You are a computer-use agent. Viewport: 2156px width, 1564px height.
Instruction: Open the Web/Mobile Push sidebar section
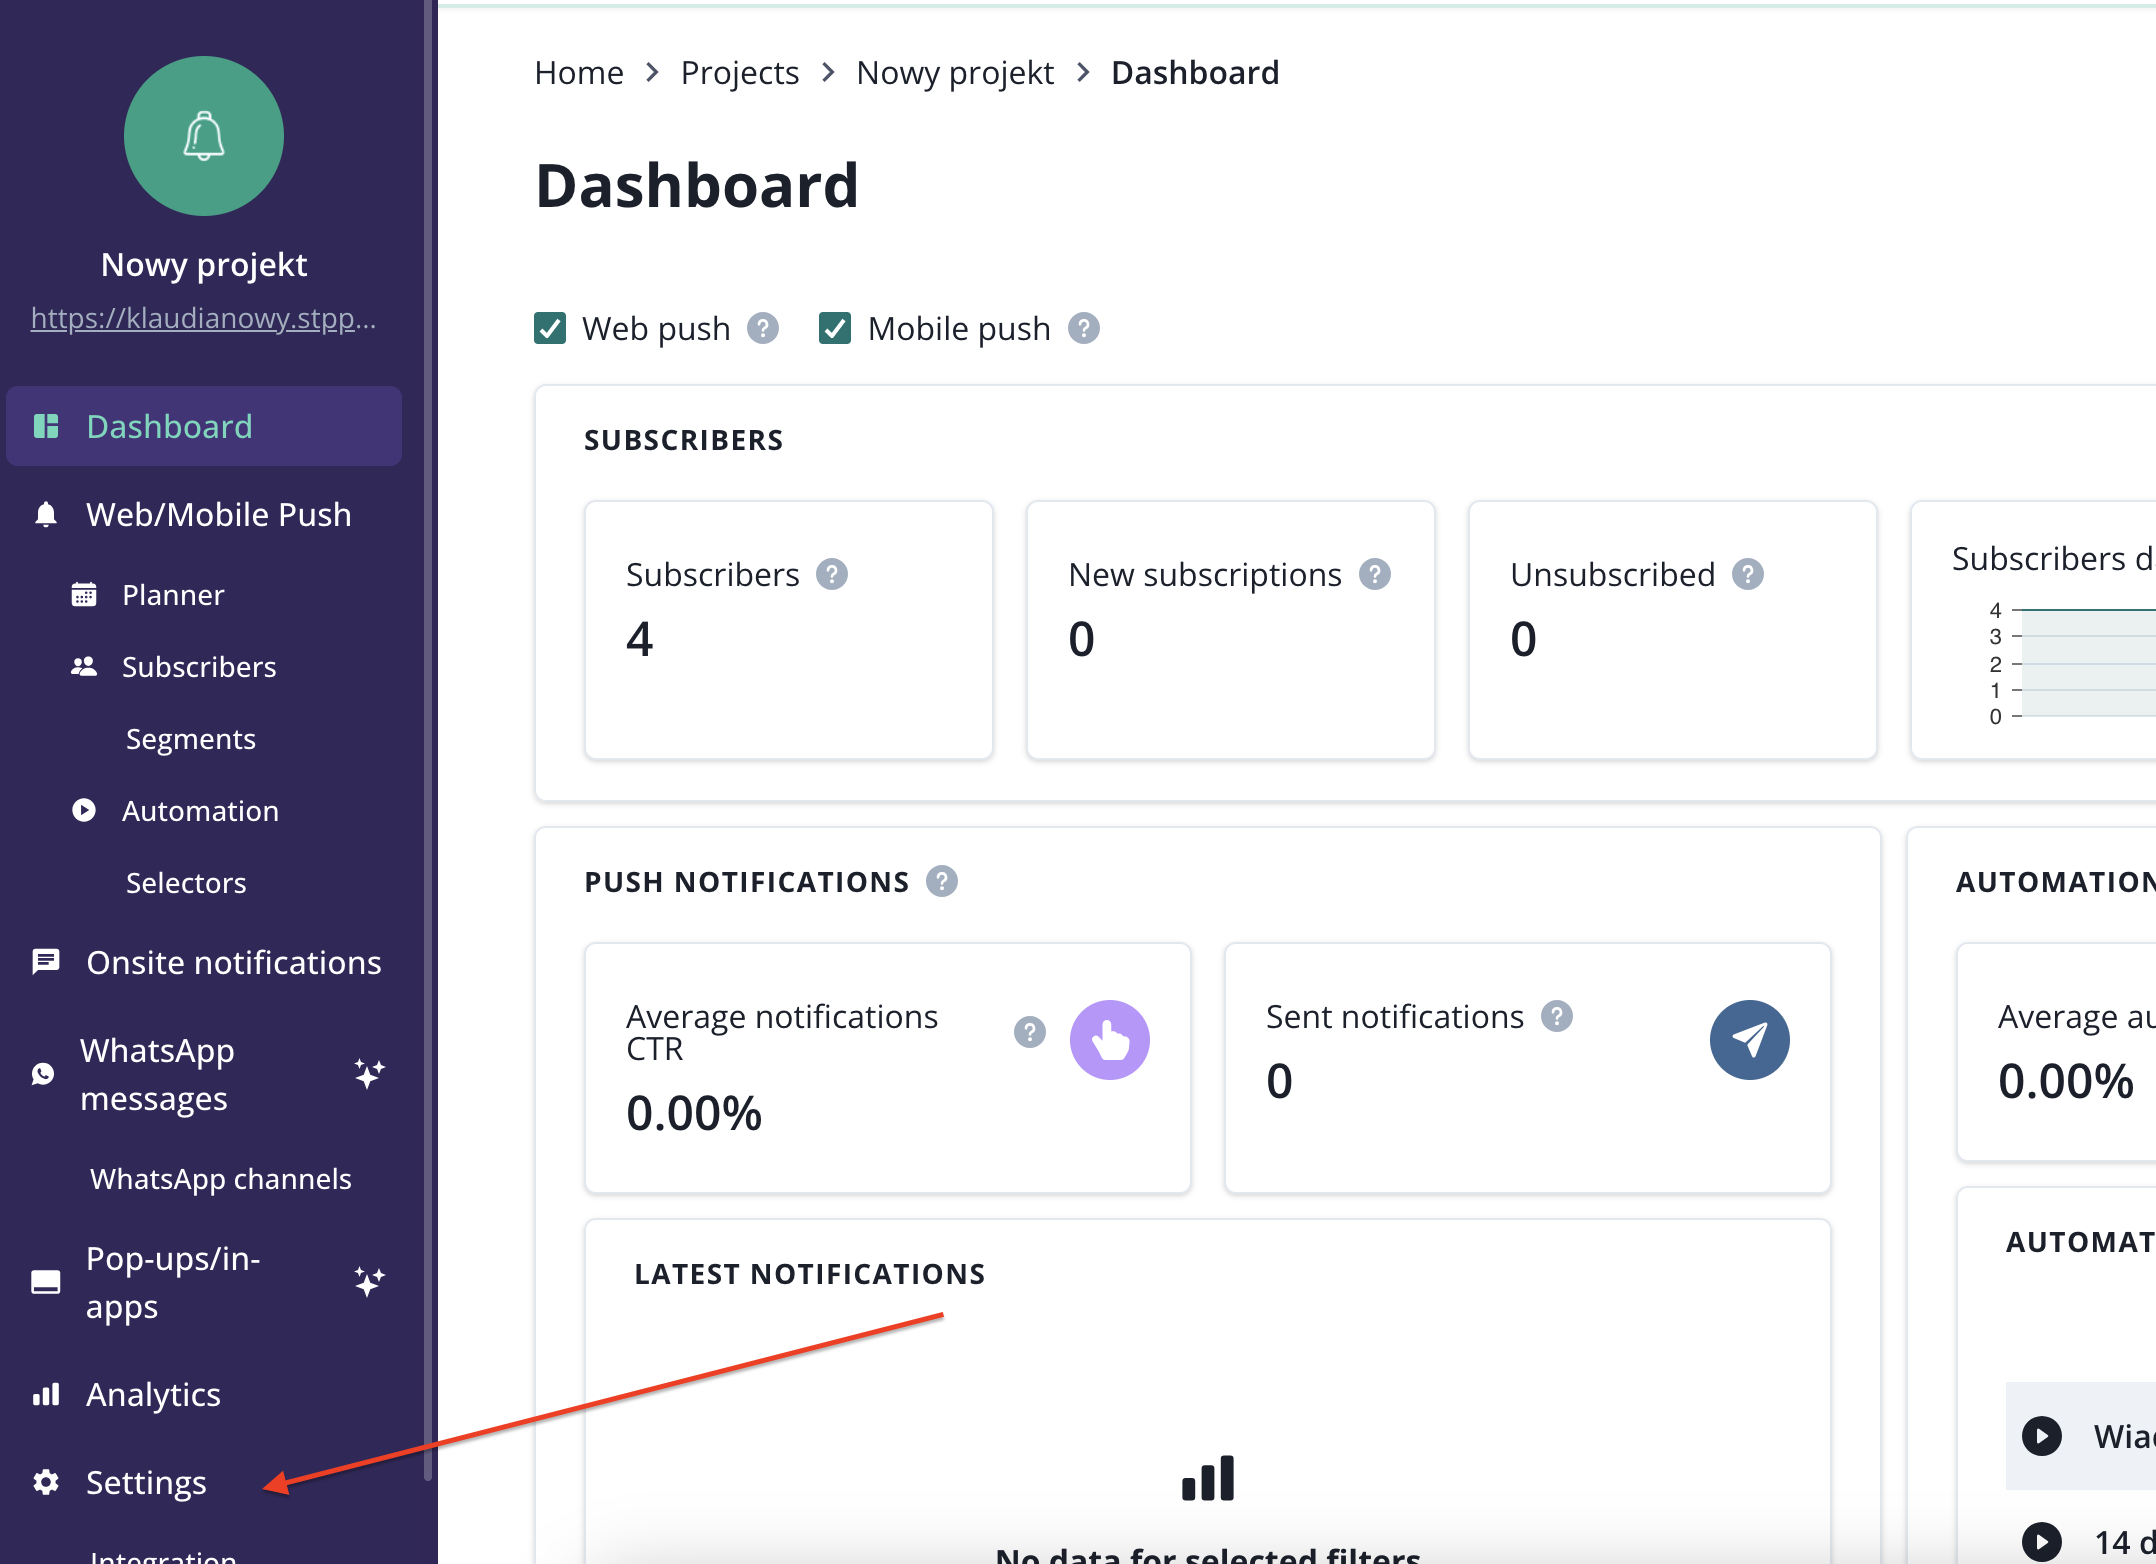[218, 514]
